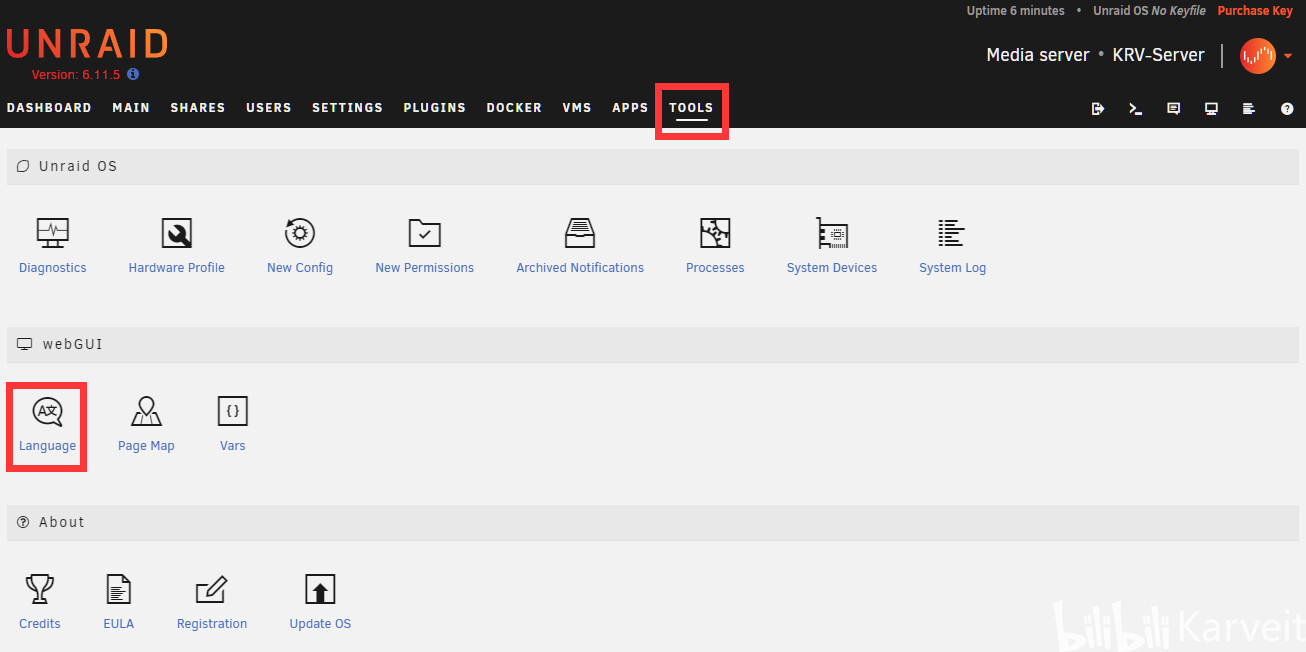
Task: Click the Archived Notifications text link
Action: click(x=580, y=268)
